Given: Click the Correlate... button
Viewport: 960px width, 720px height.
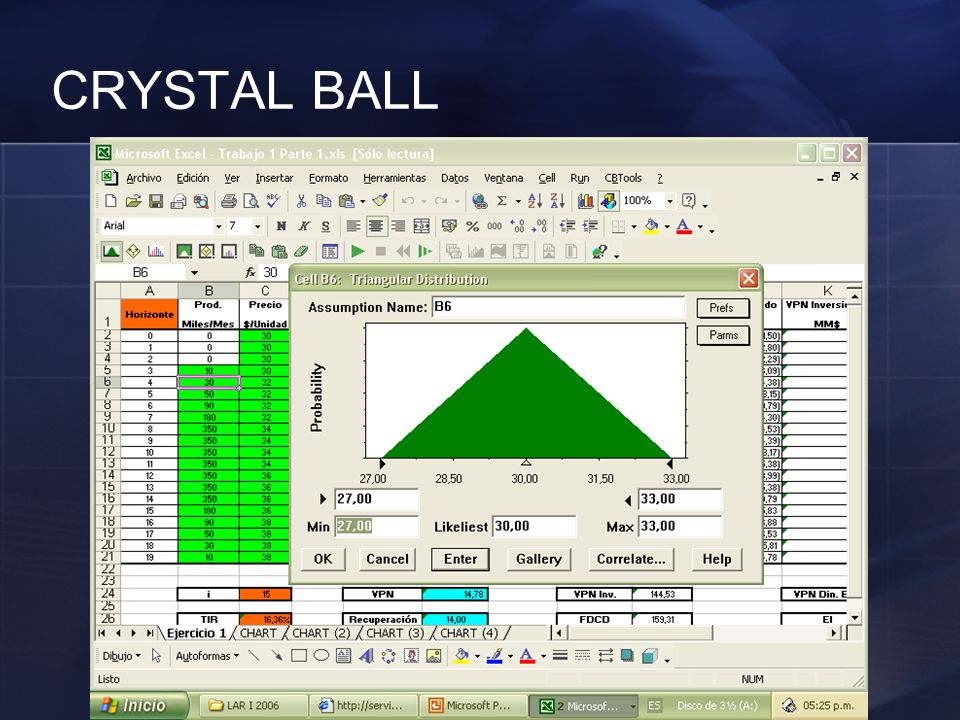Looking at the screenshot, I should (631, 559).
